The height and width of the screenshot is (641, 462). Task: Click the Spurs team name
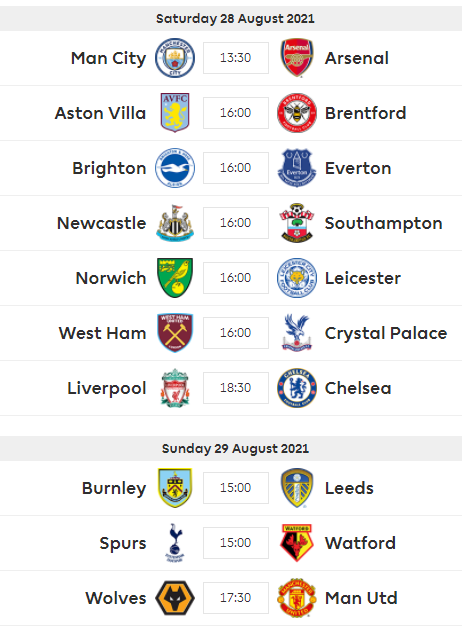(x=123, y=544)
